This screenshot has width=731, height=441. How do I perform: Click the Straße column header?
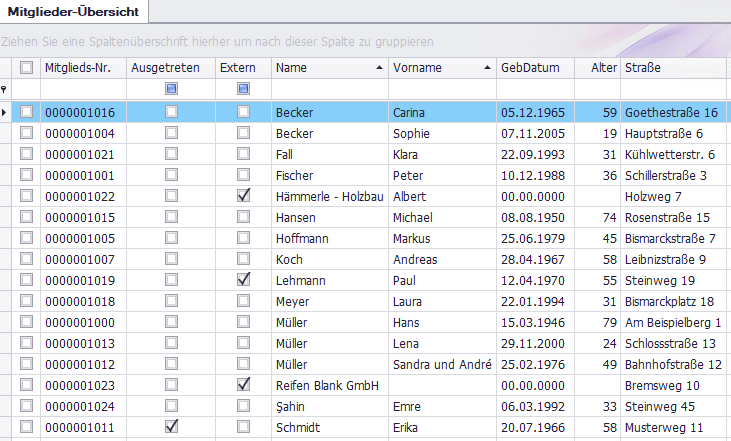670,68
